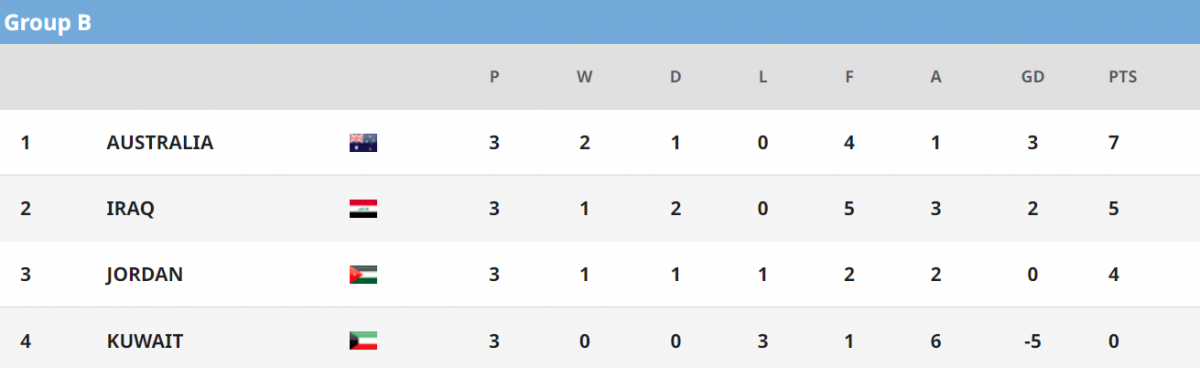Click the Kuwait flag icon
Viewport: 1200px width, 368px height.
[x=363, y=340]
